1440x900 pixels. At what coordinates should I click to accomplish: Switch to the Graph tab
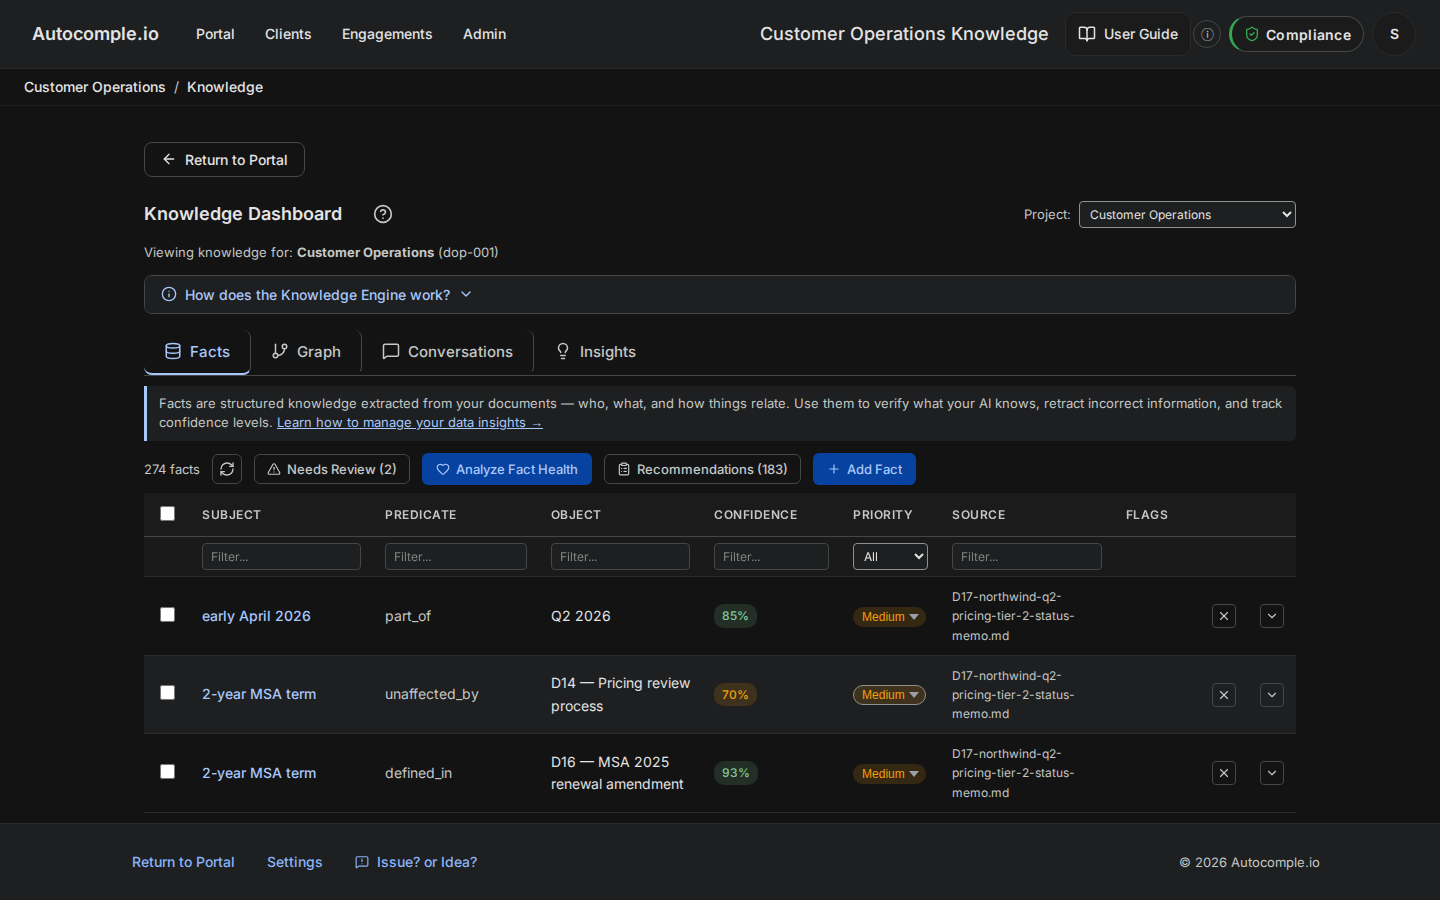[x=306, y=352]
